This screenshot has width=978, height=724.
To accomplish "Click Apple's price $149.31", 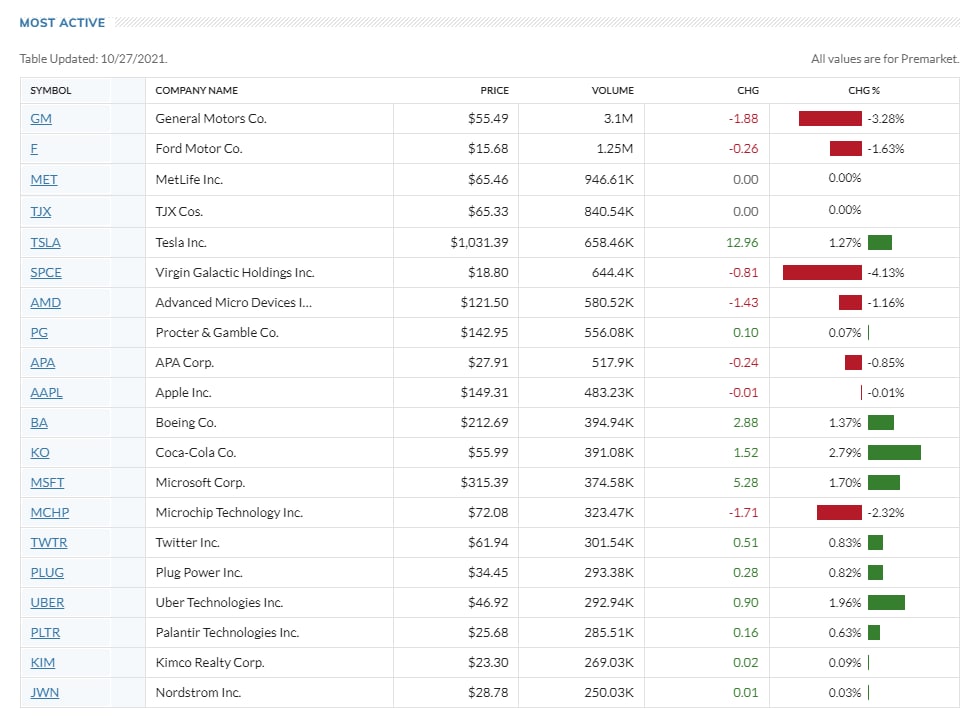I will point(485,392).
